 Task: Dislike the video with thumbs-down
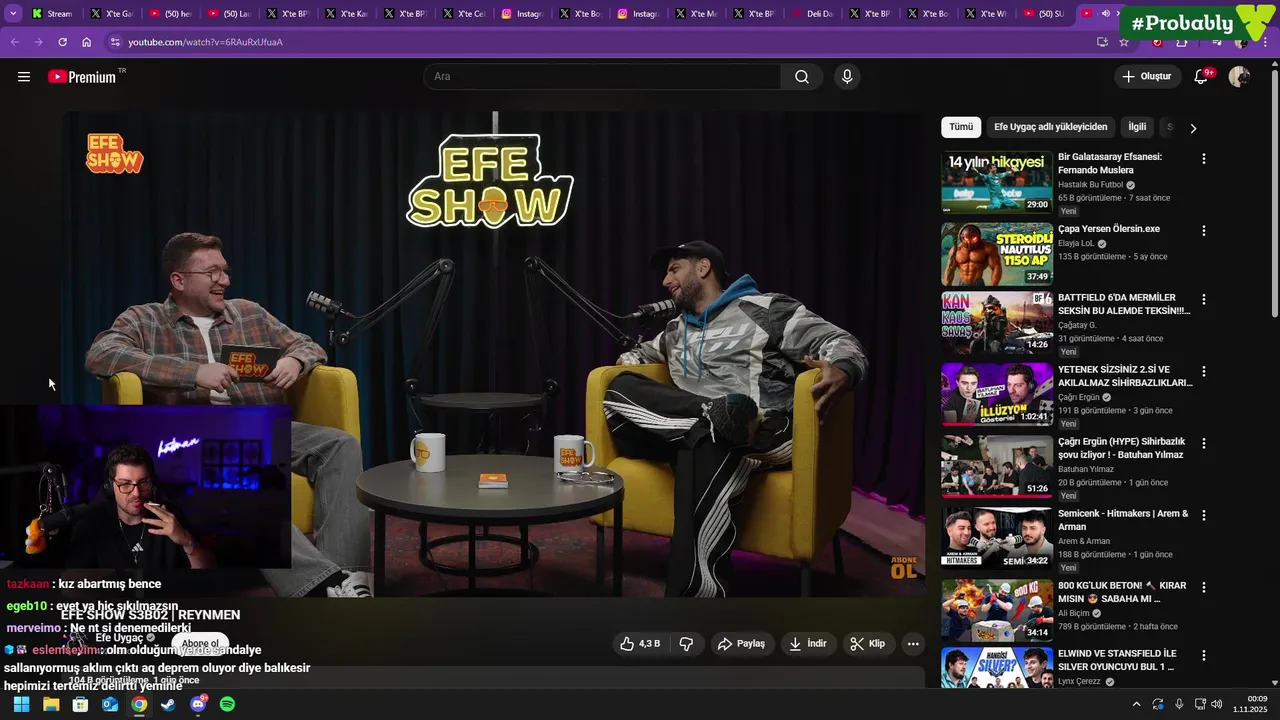[x=686, y=644]
